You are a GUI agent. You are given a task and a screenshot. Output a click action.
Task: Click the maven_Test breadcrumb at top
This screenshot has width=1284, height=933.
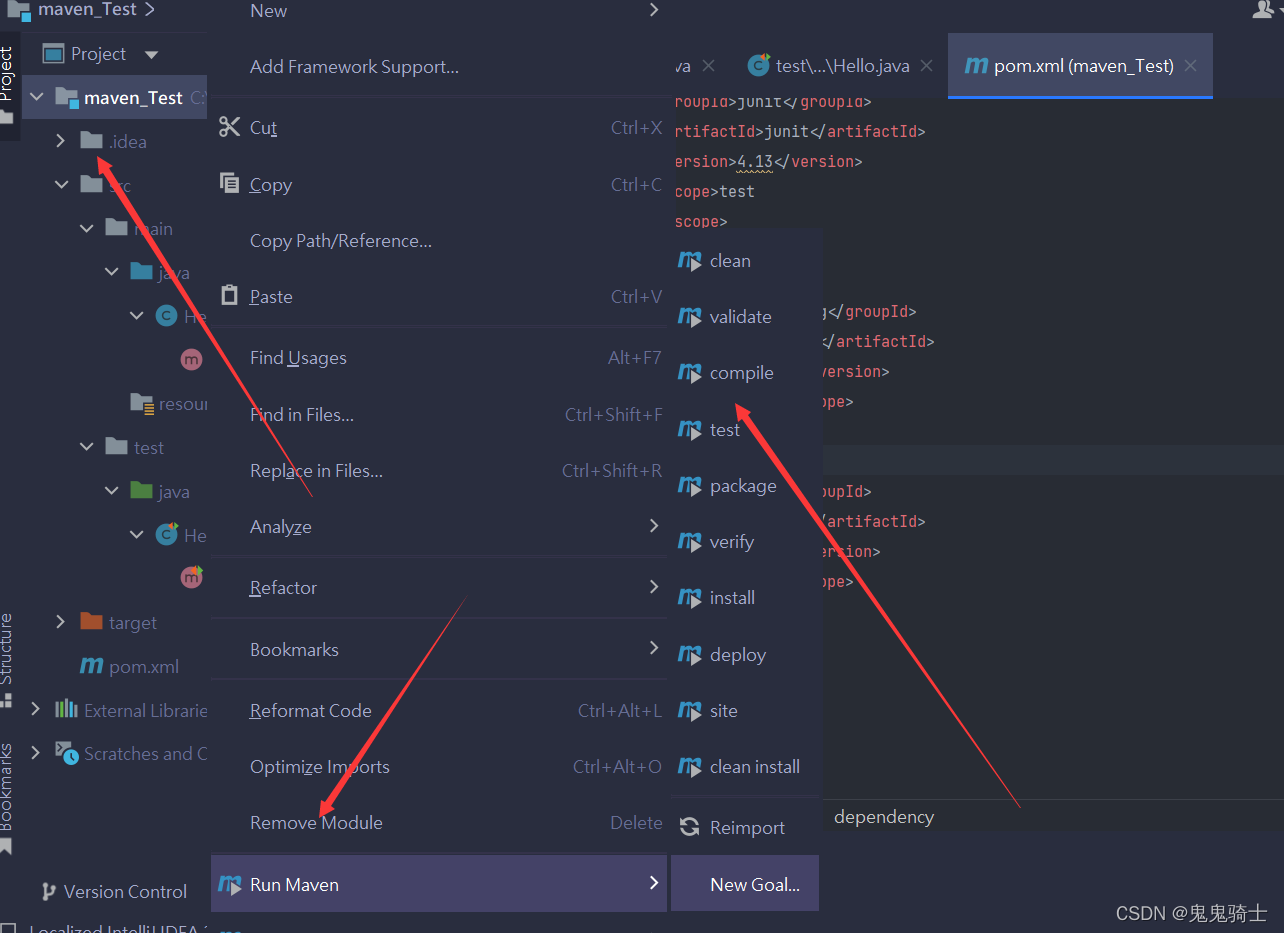87,10
